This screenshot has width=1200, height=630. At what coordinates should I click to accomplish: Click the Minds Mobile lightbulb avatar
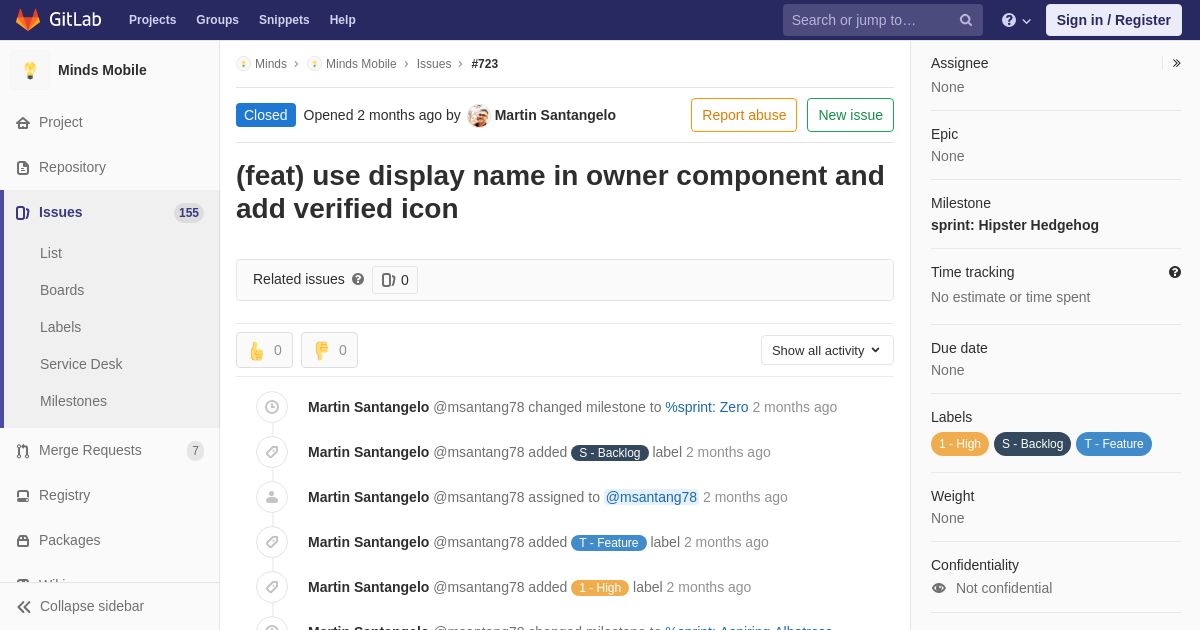click(x=30, y=70)
